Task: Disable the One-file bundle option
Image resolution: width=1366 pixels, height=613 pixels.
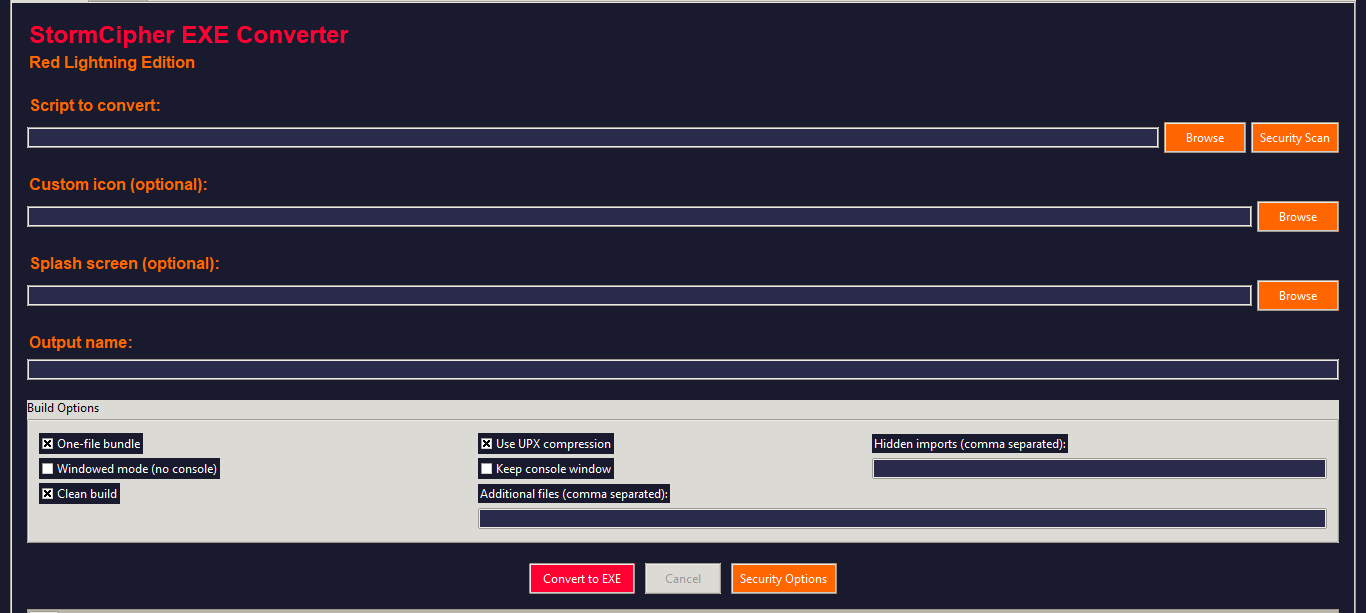Action: click(x=46, y=443)
